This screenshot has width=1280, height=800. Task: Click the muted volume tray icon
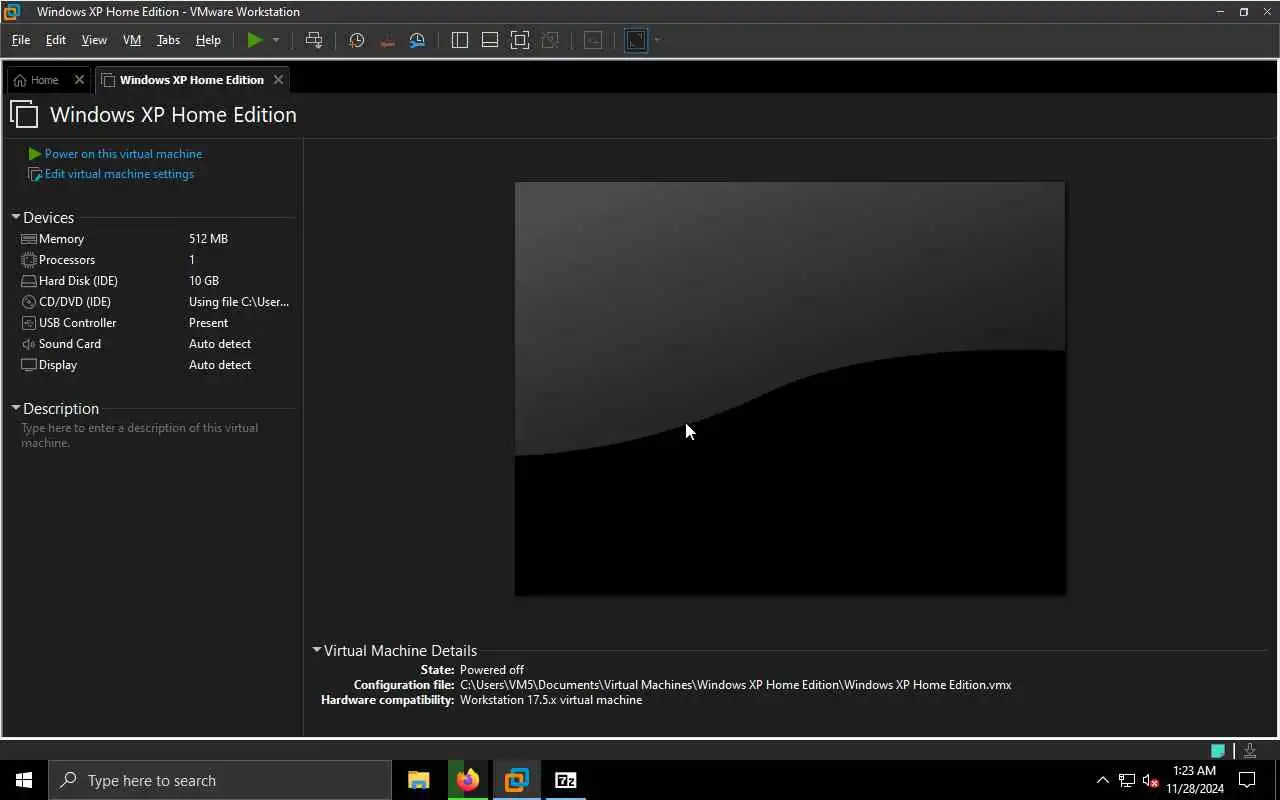1151,780
